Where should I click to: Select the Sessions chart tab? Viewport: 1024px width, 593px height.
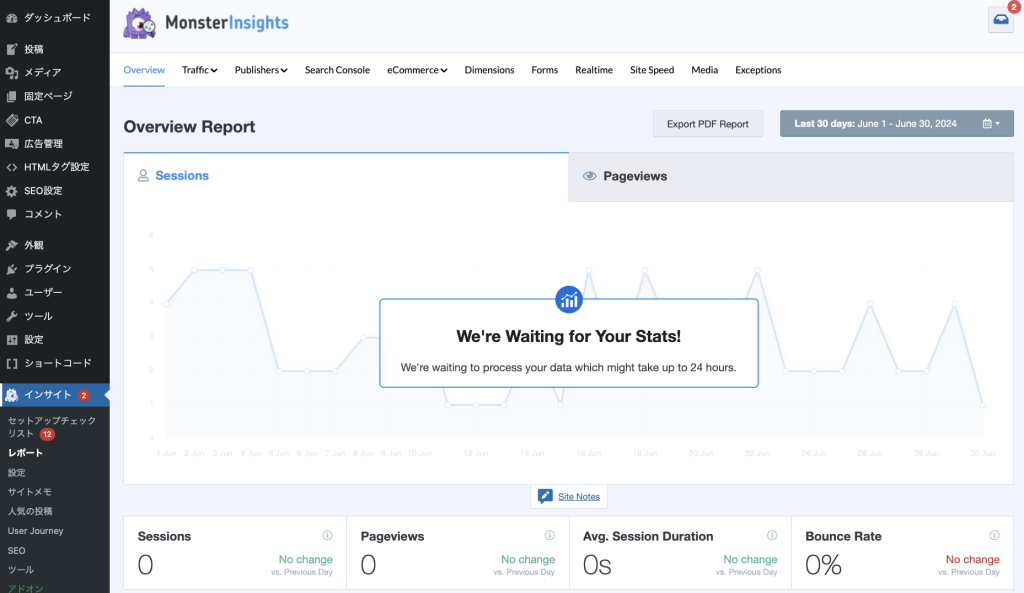(x=345, y=176)
